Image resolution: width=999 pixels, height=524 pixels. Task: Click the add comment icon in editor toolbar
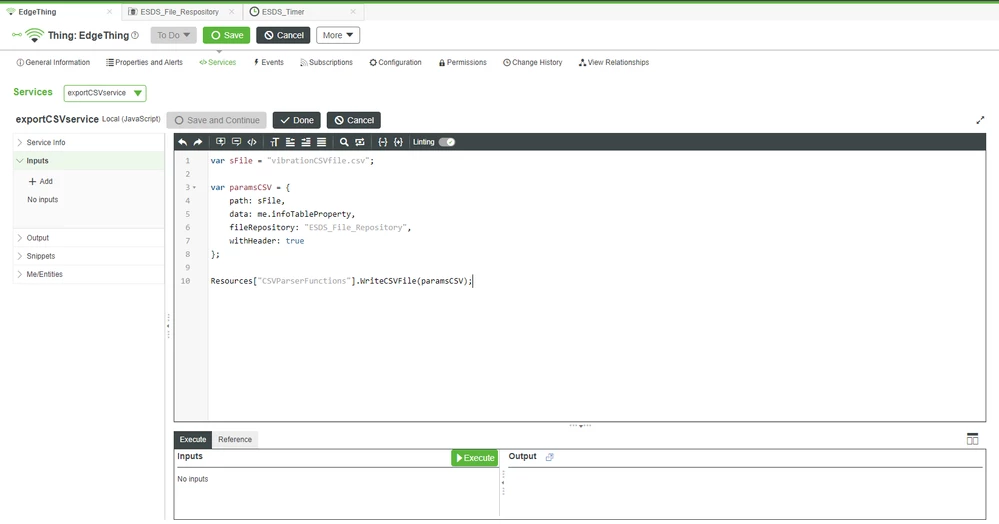[220, 142]
